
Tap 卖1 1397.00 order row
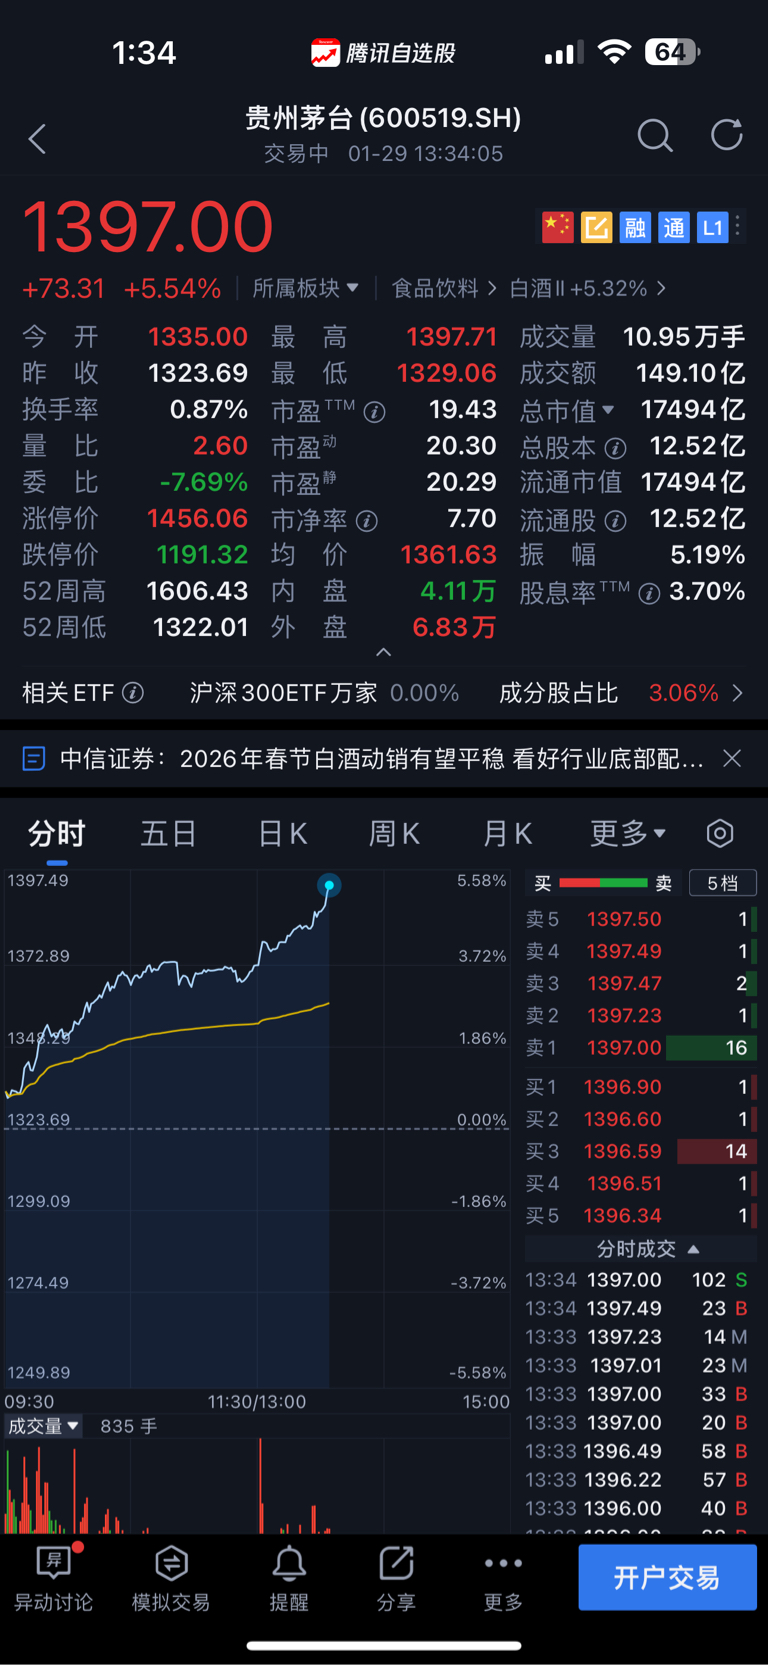coord(641,1047)
